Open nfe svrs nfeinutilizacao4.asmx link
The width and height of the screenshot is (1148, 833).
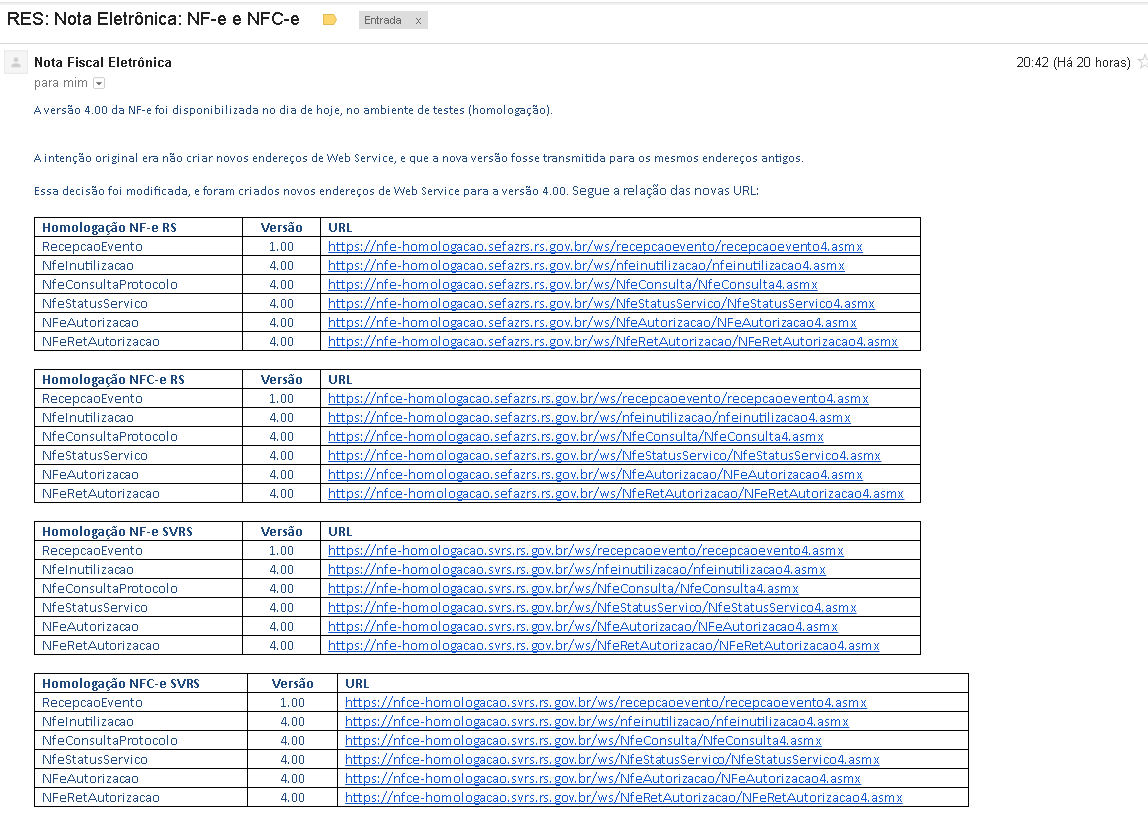(x=577, y=570)
